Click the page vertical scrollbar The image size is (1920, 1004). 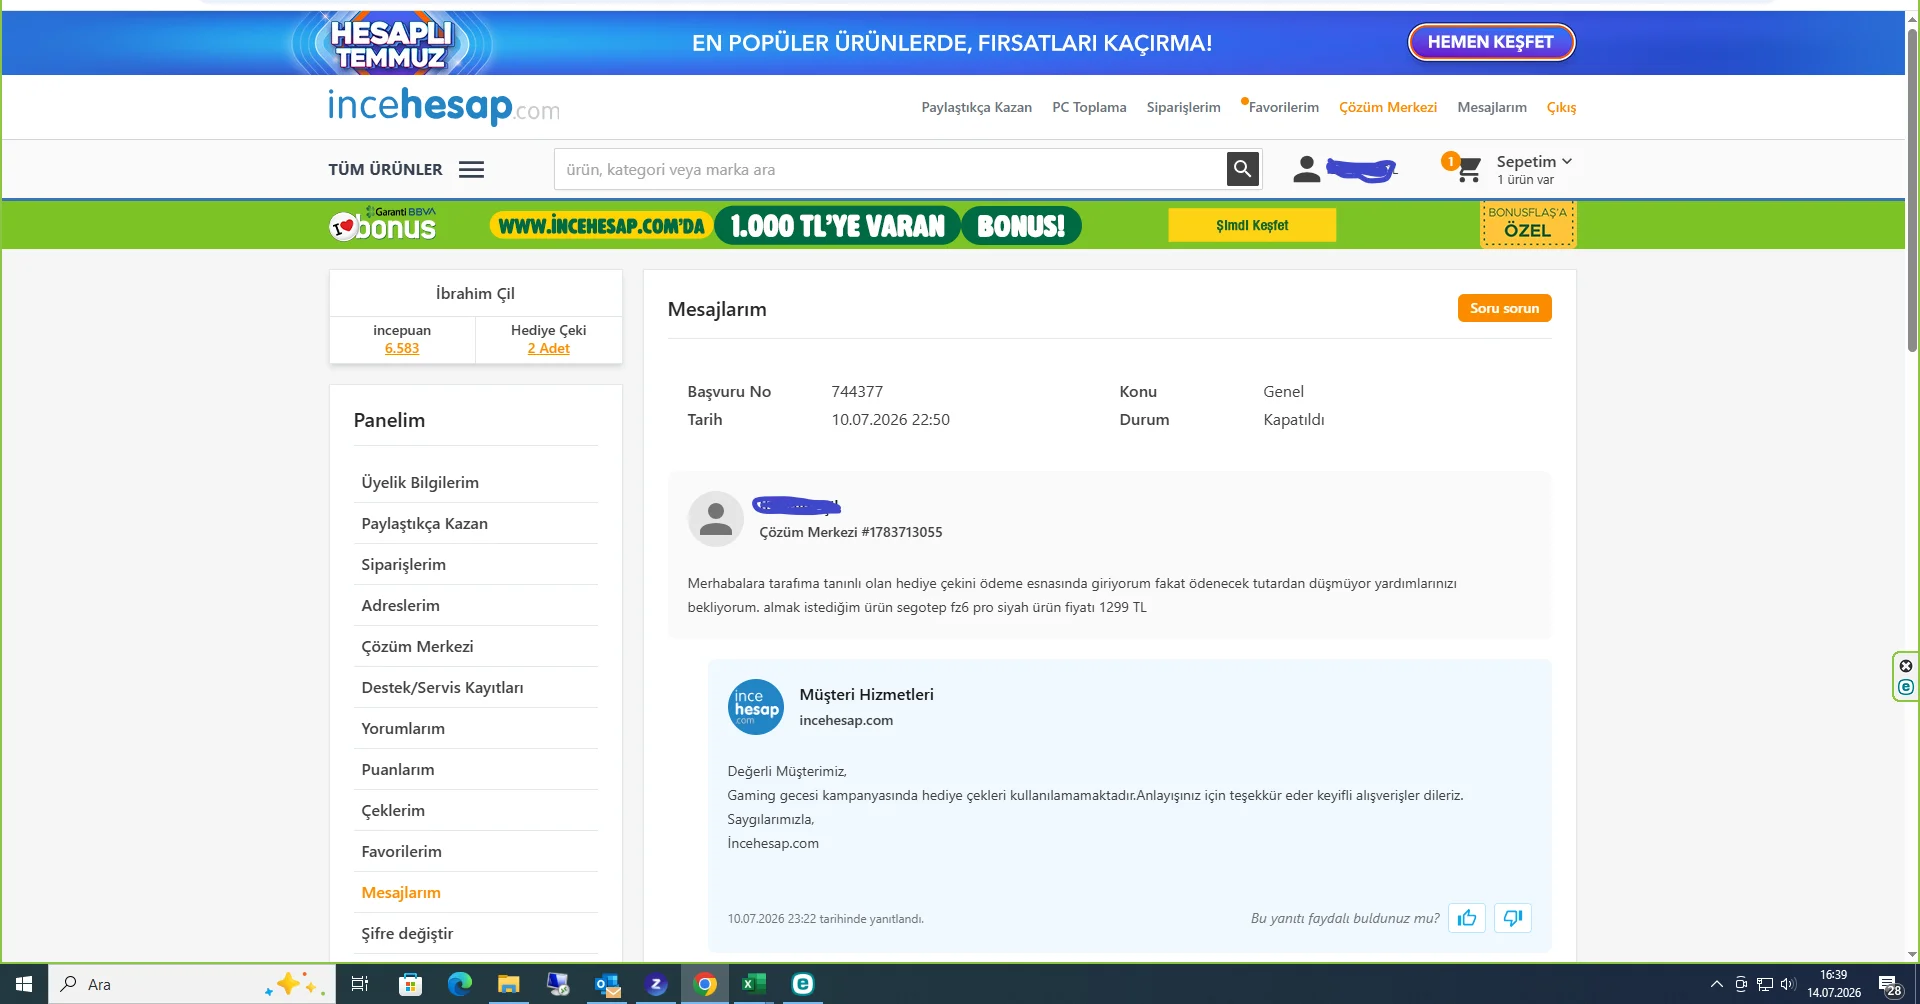click(x=1912, y=190)
